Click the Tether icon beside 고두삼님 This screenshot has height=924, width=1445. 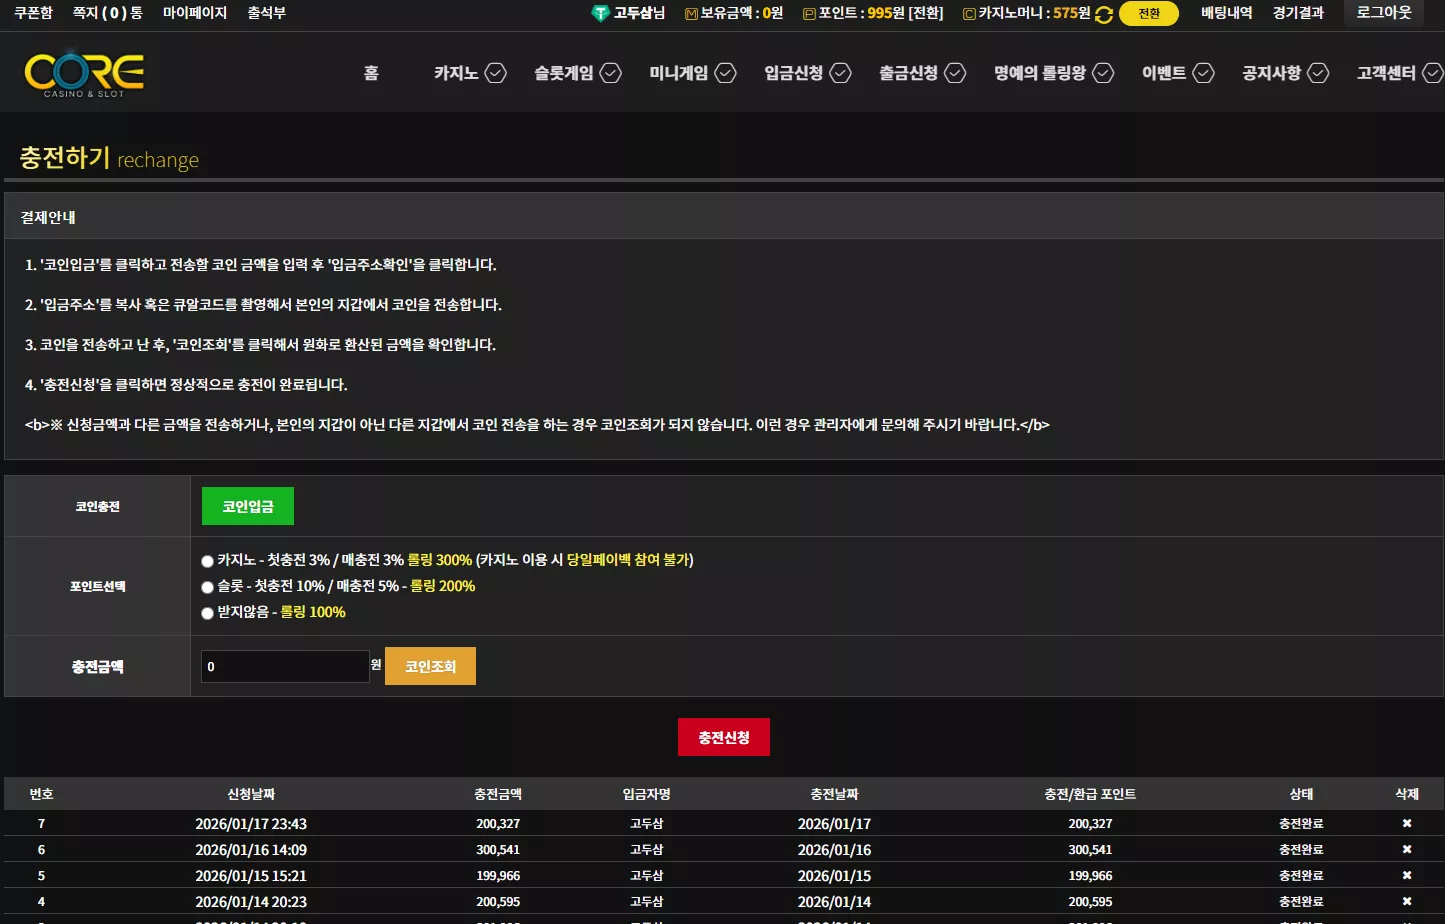click(600, 13)
